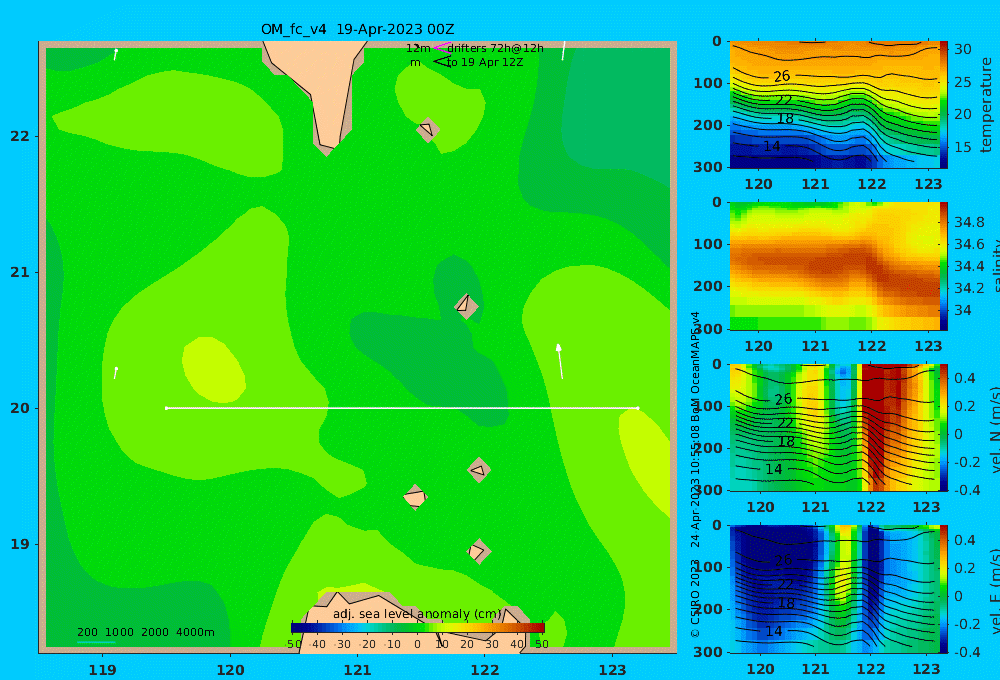
Task: Select the small island marker near 22N
Action: 428,130
